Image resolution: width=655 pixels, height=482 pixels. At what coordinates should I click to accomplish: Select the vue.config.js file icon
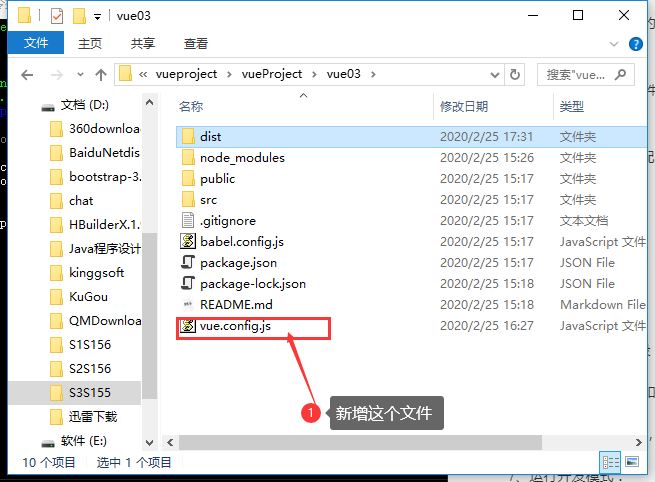tap(188, 325)
